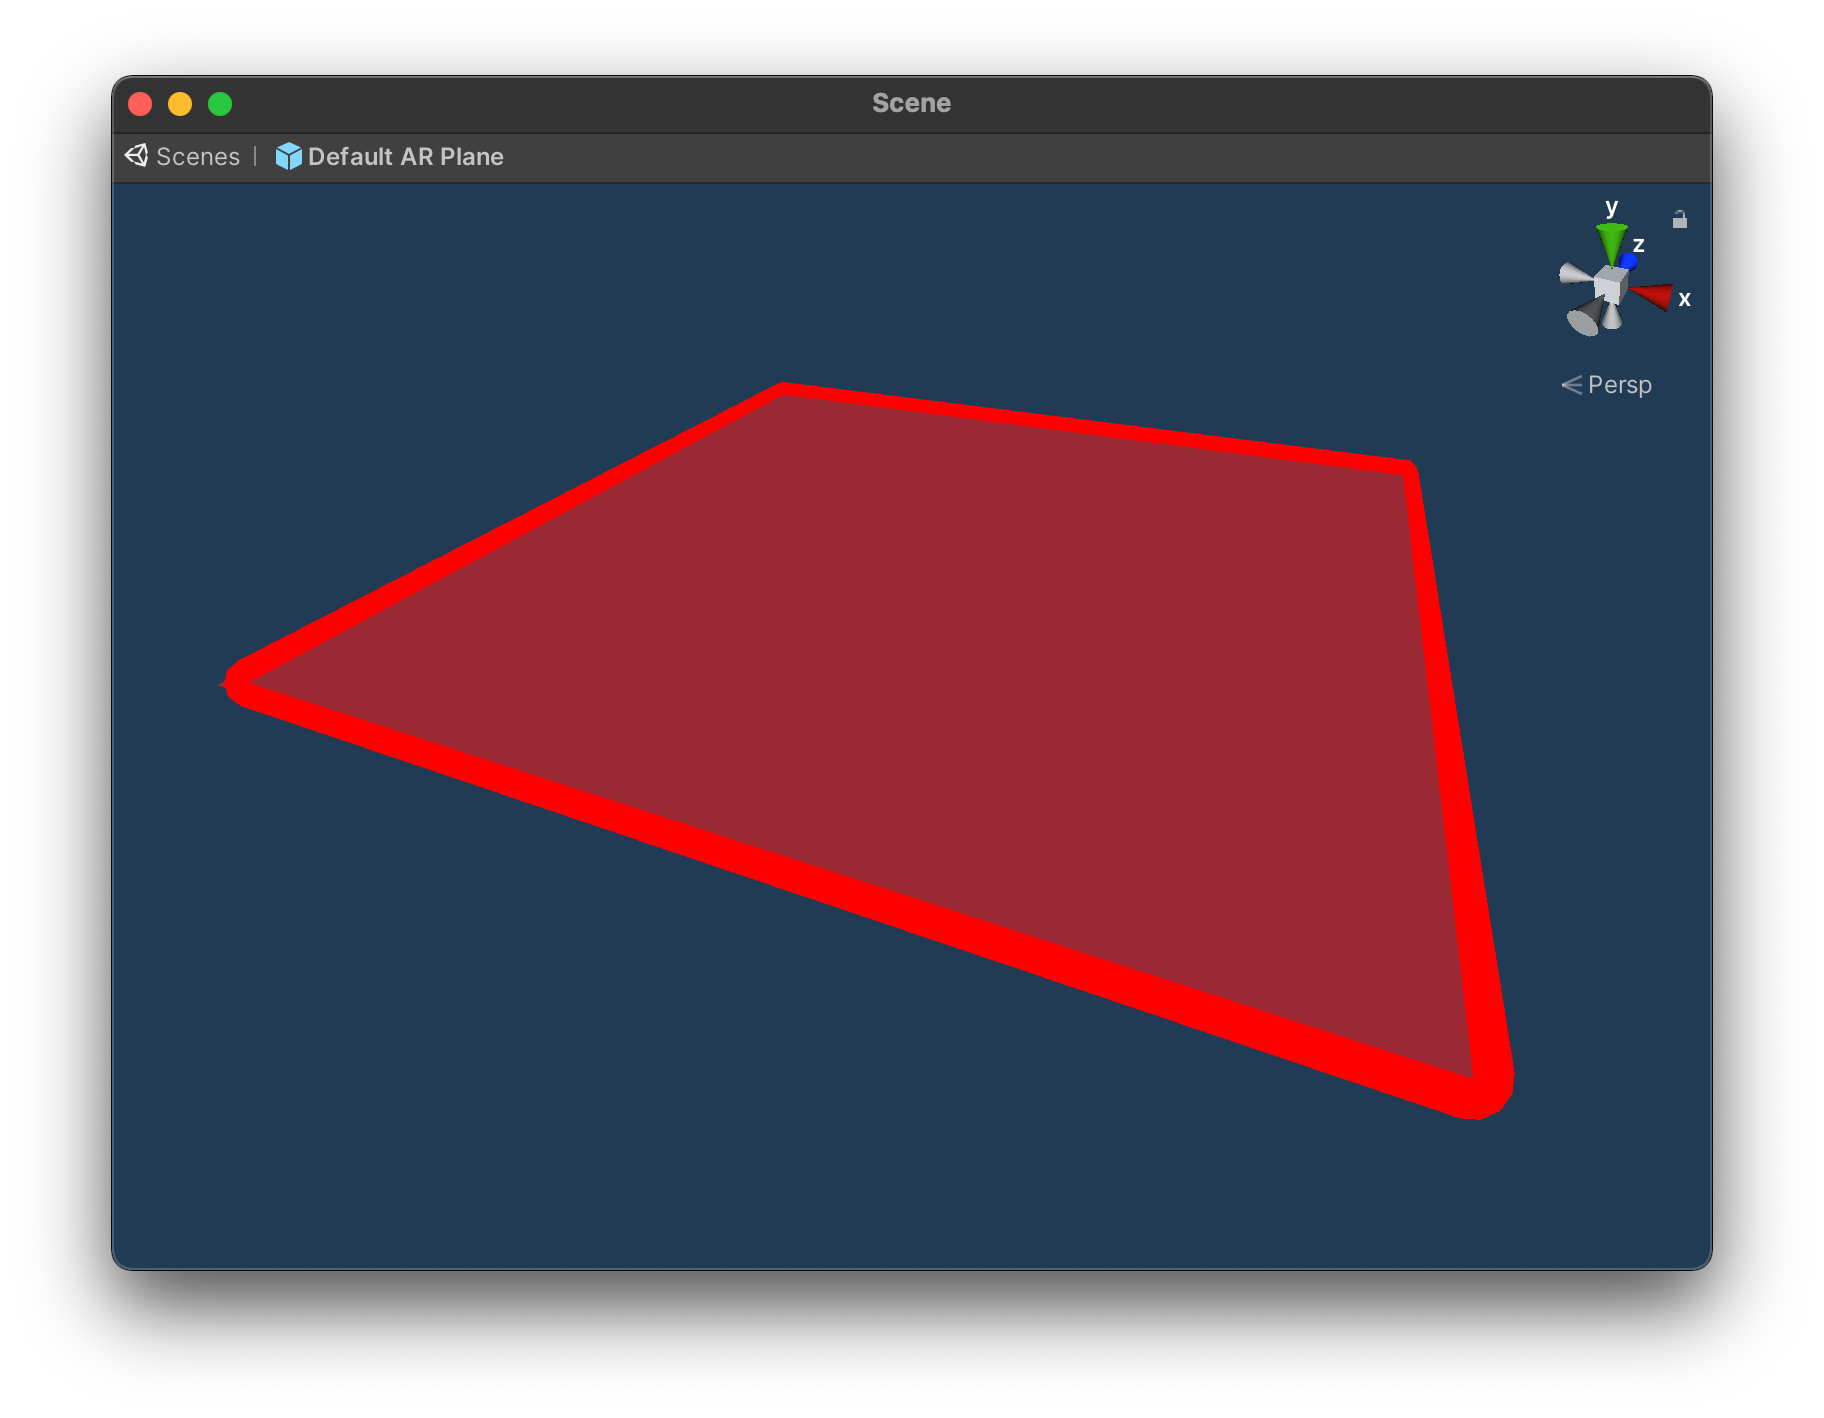Switch Persp label to isometric mode
Image resolution: width=1824 pixels, height=1418 pixels.
tap(1619, 385)
